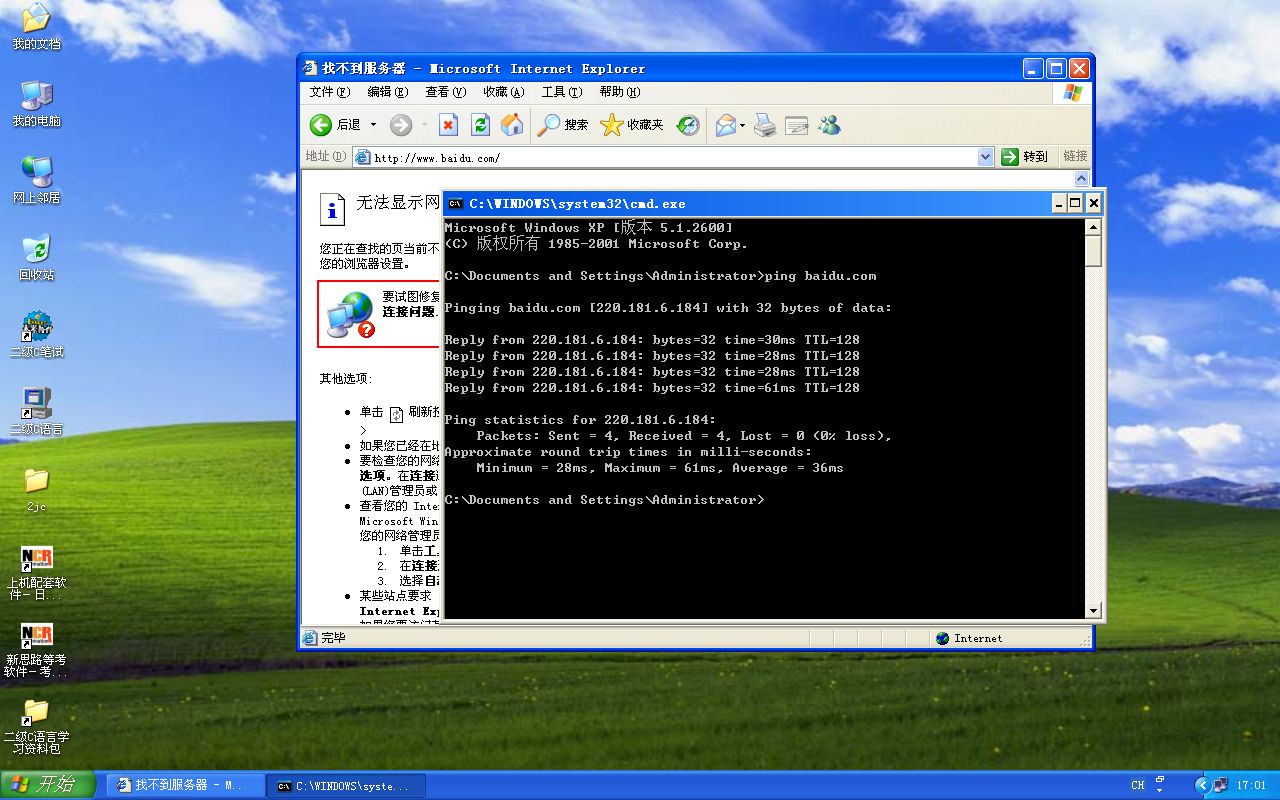Viewport: 1280px width, 800px height.
Task: Open the File (文件) menu
Action: (329, 92)
